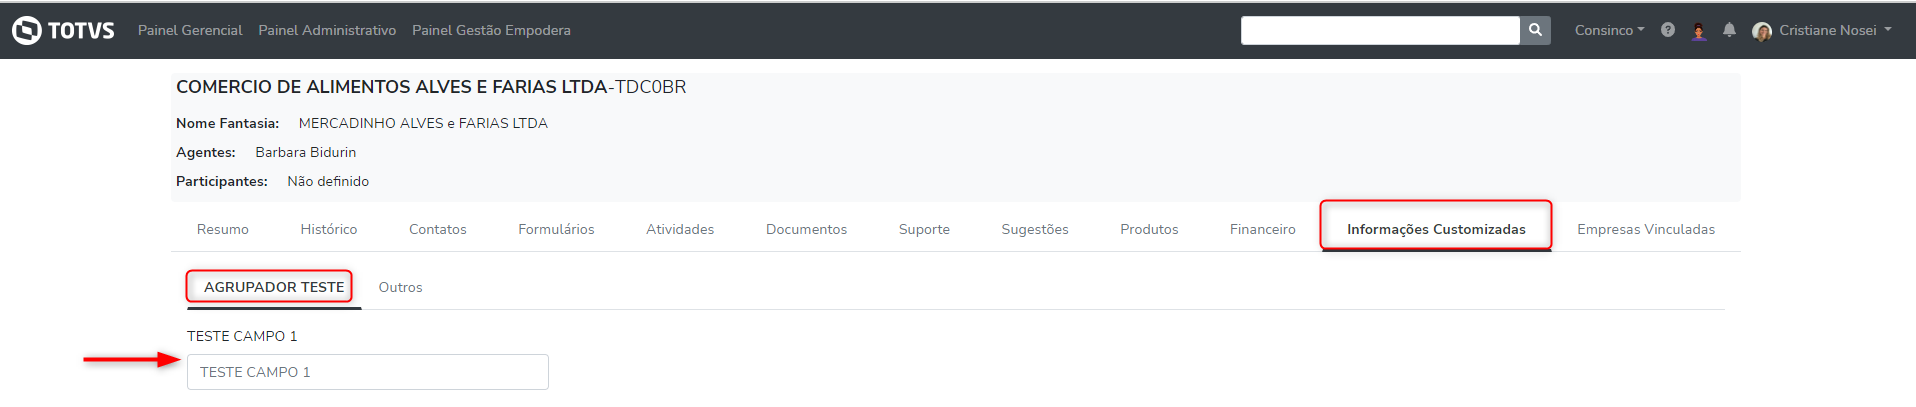
Task: Click the search magnifier button
Action: coord(1535,30)
